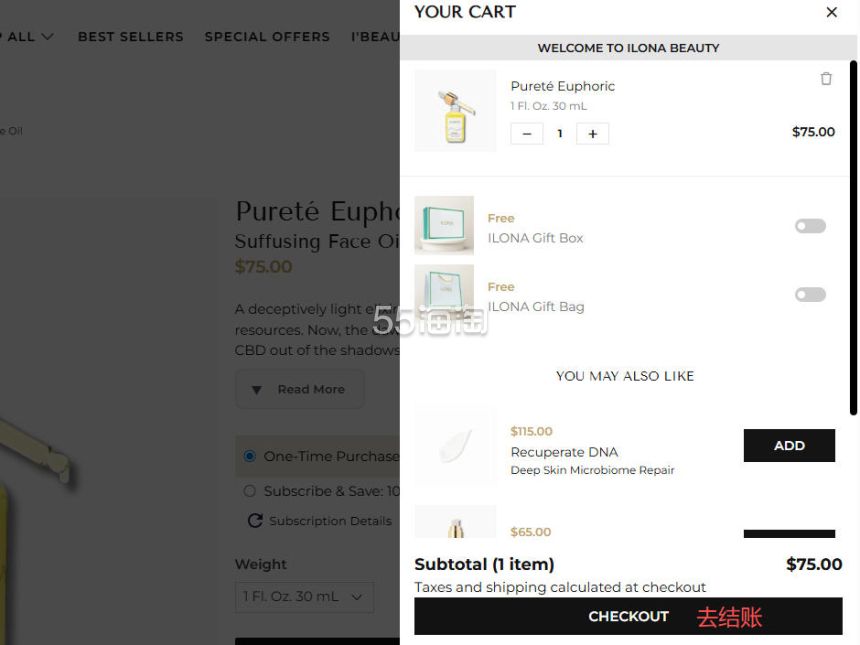The width and height of the screenshot is (860, 645).
Task: Click the ILONA Gift Box image
Action: tap(444, 225)
